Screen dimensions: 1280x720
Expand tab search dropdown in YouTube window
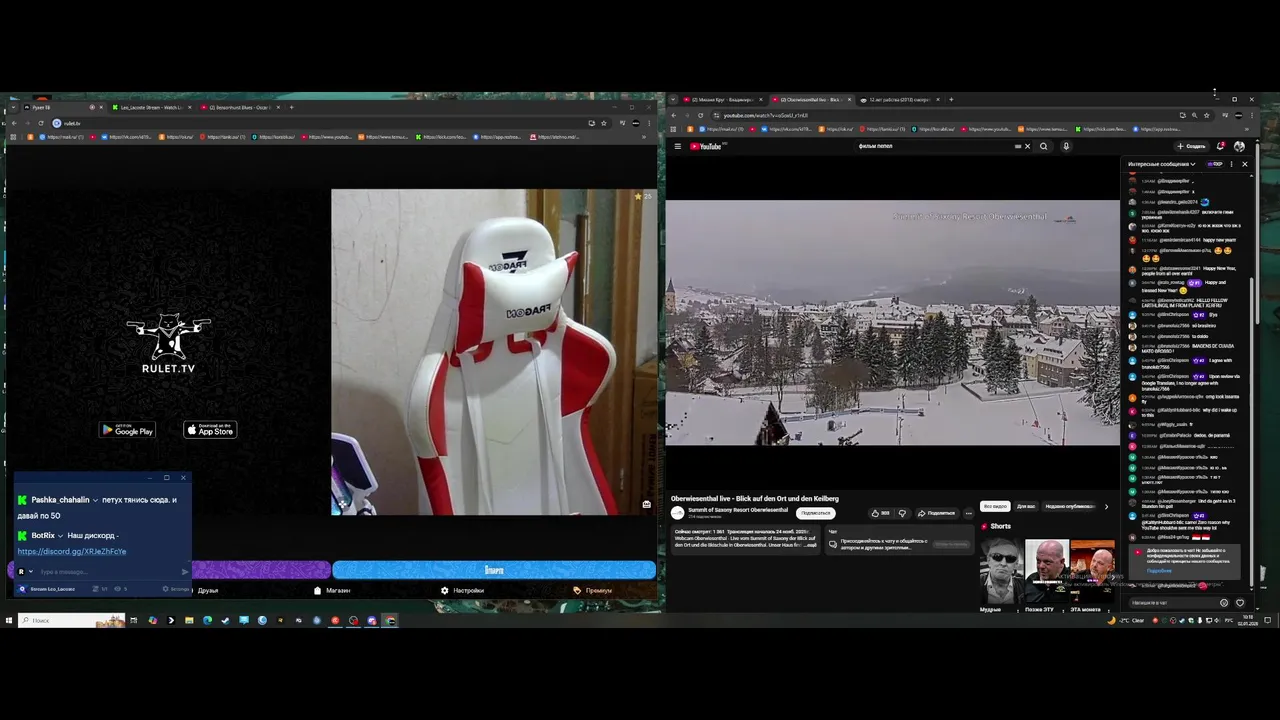coord(673,99)
